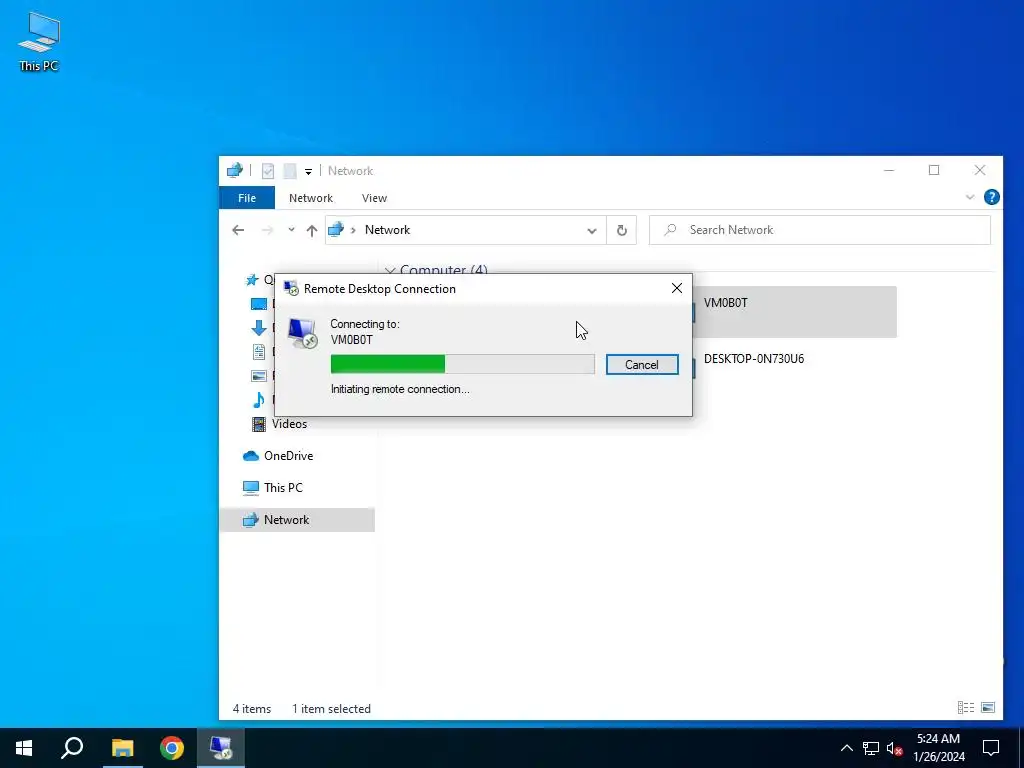Click the network status tray icon

(x=871, y=748)
